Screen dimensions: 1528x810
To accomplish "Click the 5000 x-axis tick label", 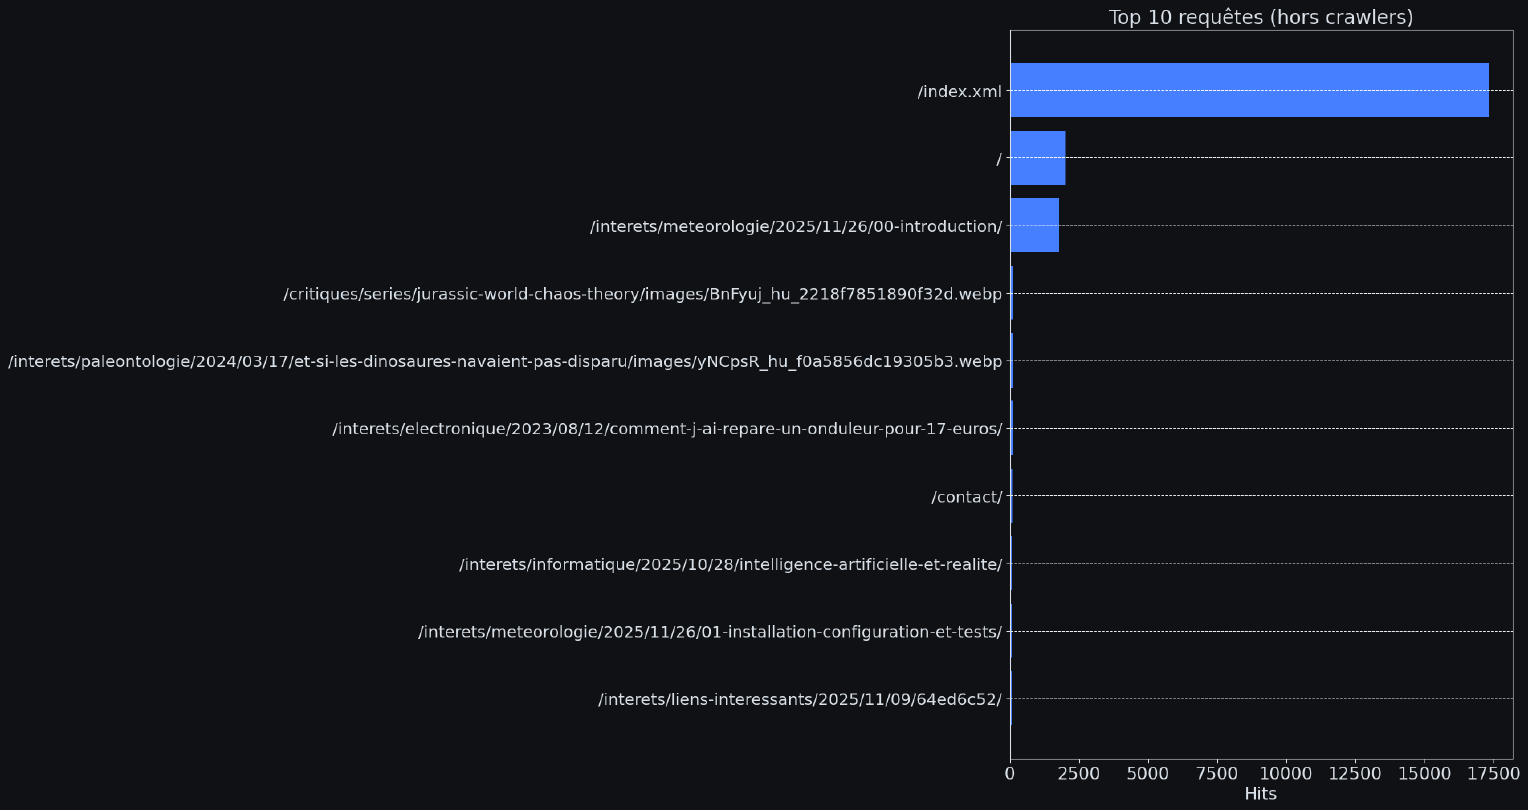I will 1147,773.
